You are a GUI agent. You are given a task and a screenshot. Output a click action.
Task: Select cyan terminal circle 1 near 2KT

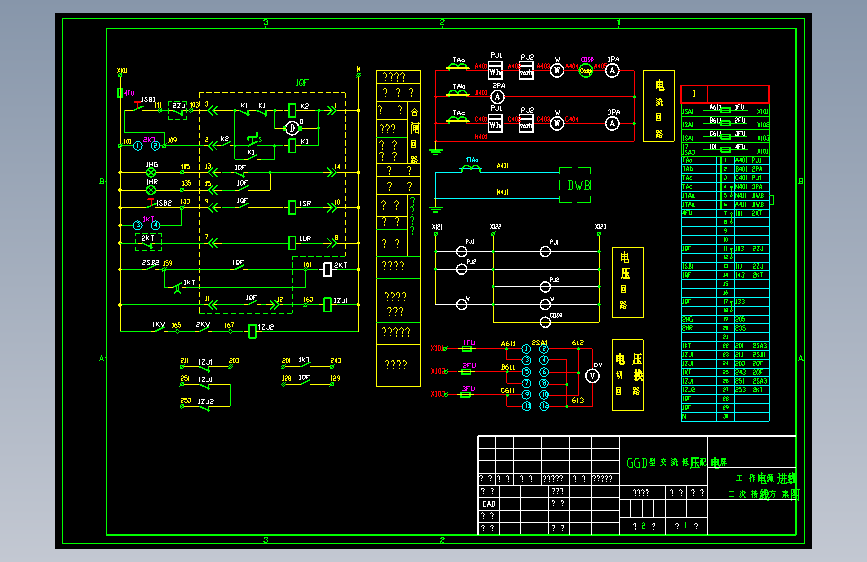[138, 146]
